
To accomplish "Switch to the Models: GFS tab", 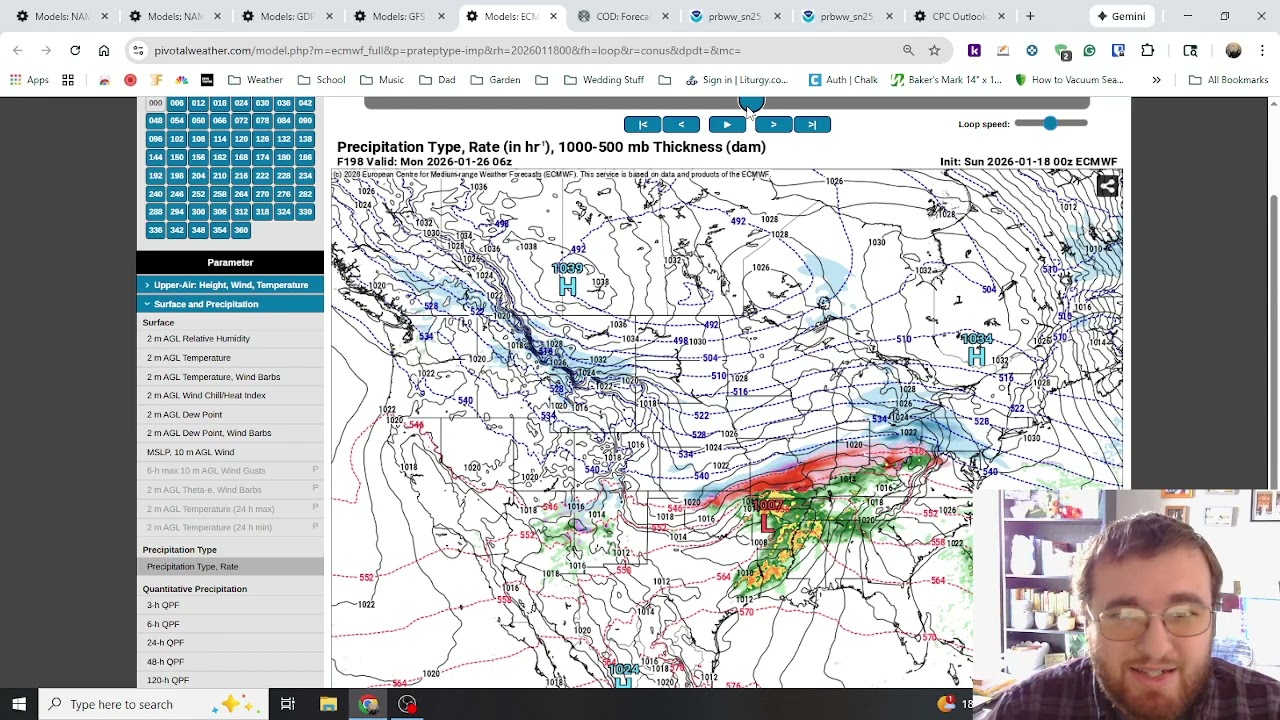I will coord(398,16).
